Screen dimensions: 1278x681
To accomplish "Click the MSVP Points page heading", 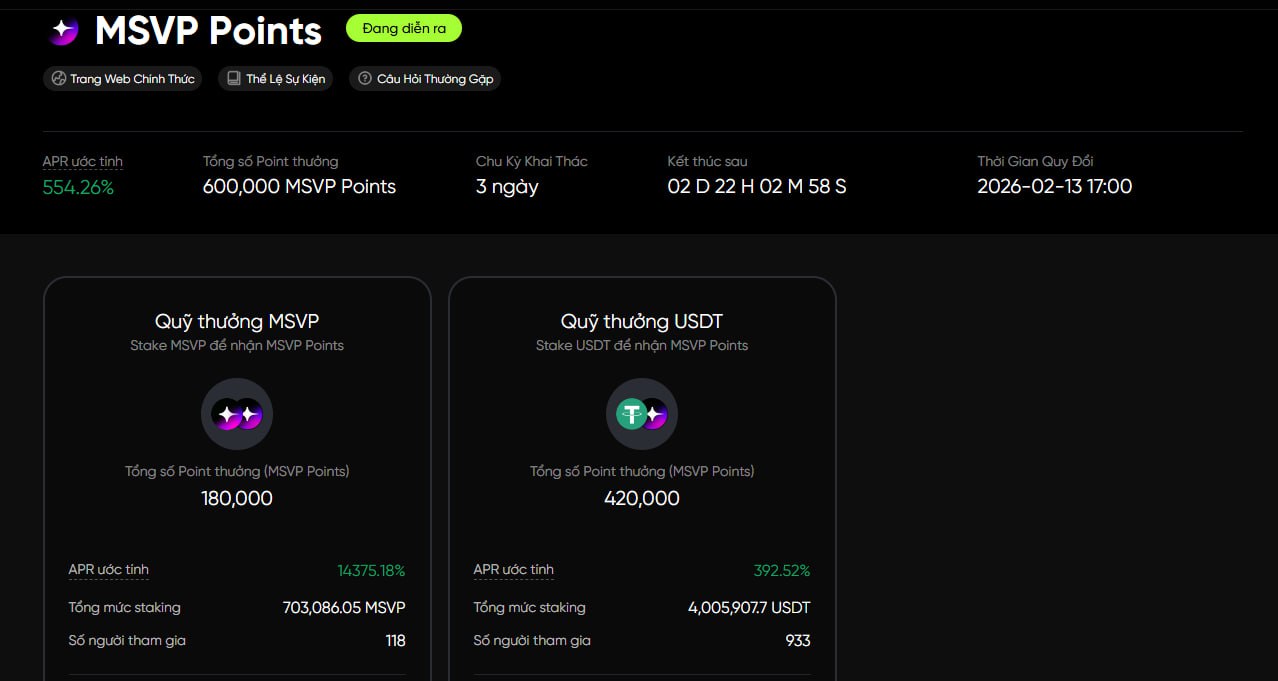I will click(x=208, y=31).
